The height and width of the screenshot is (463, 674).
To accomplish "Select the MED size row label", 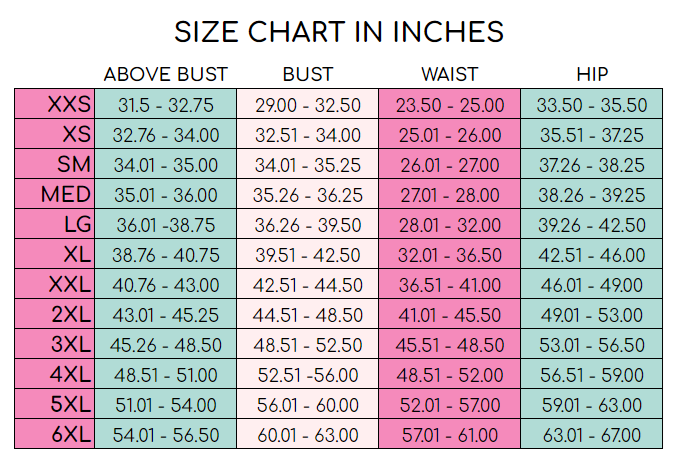I will pyautogui.click(x=66, y=194).
